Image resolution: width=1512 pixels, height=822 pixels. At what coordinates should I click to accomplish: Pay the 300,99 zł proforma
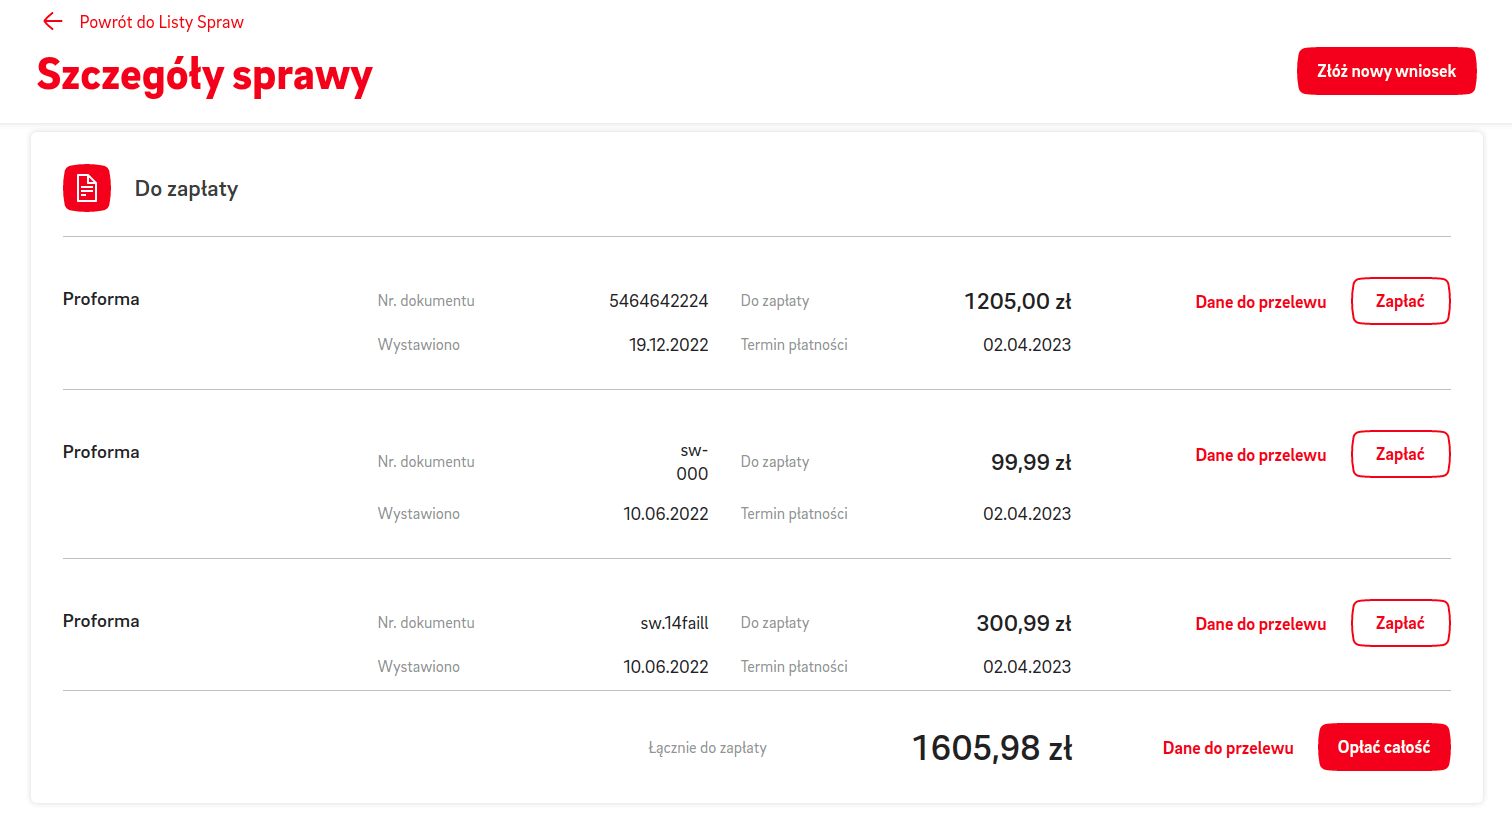click(x=1400, y=623)
